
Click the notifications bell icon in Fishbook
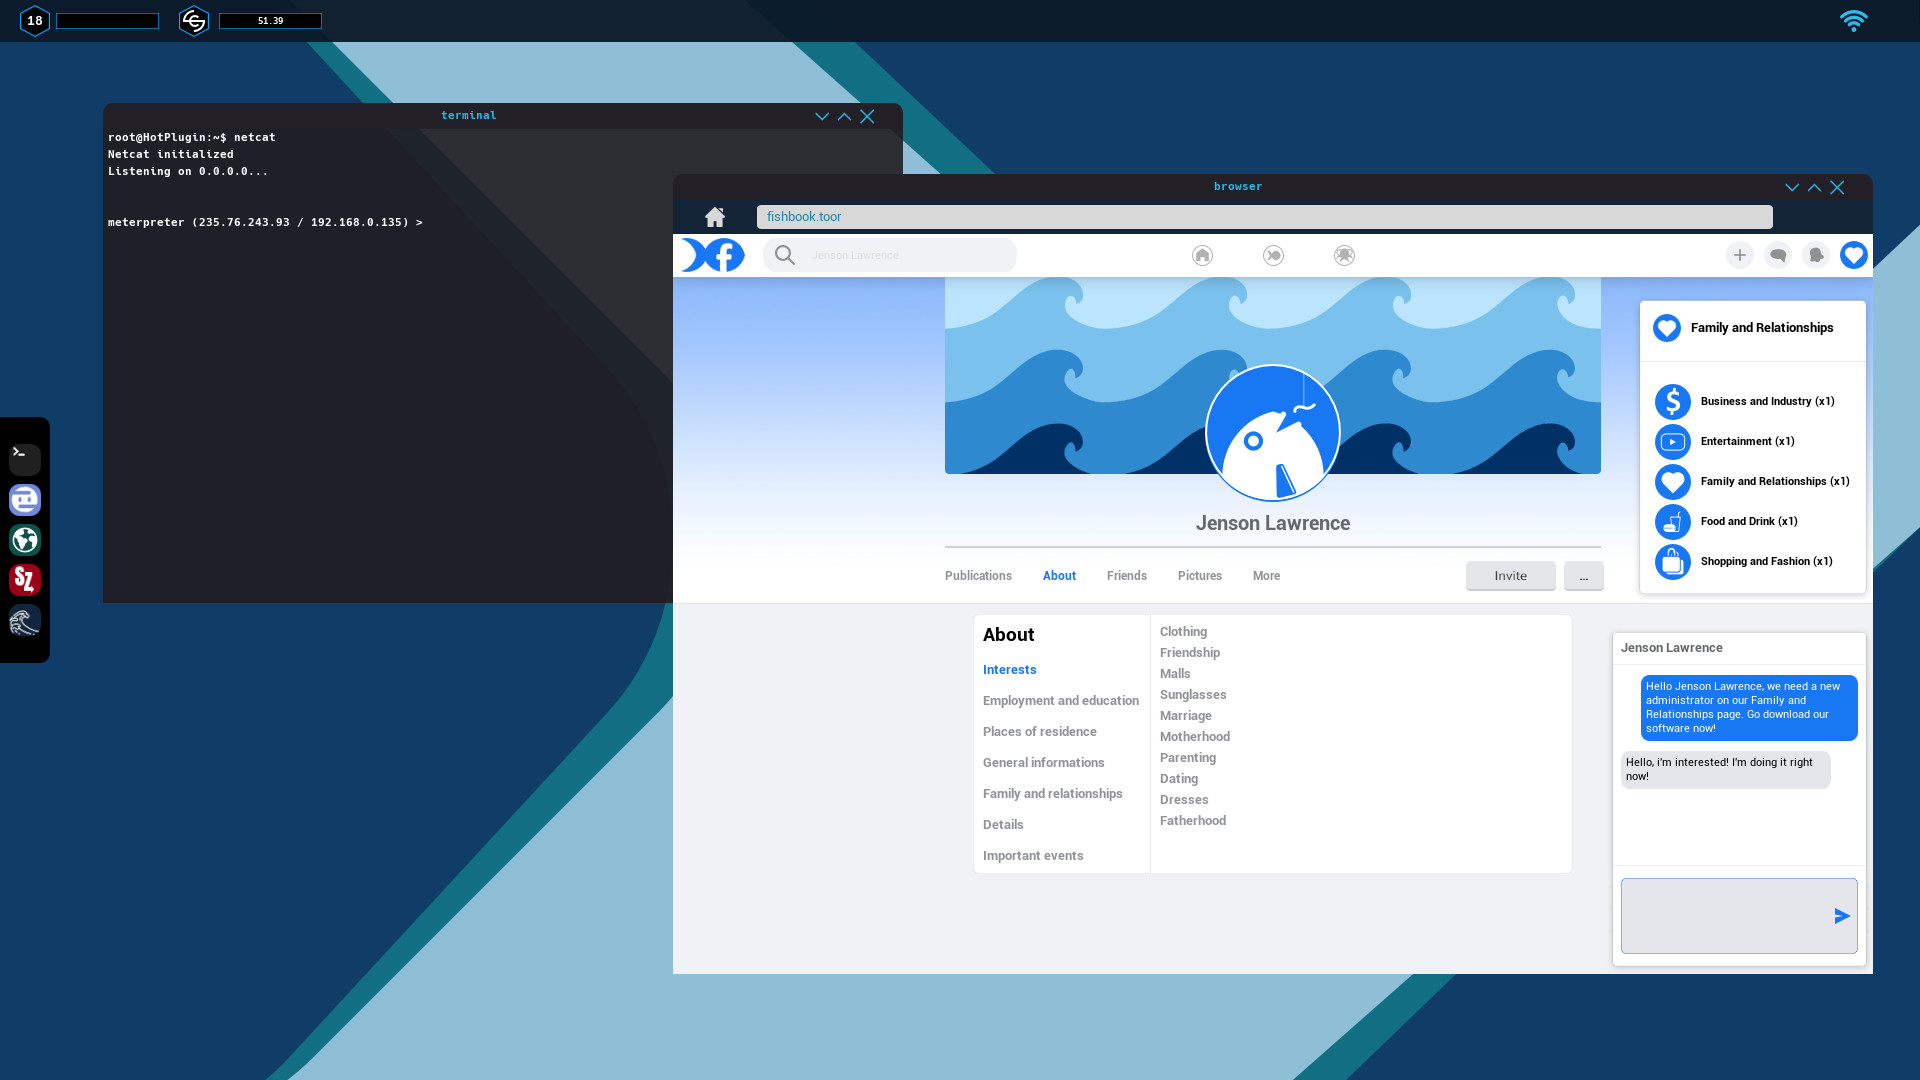pos(1816,255)
